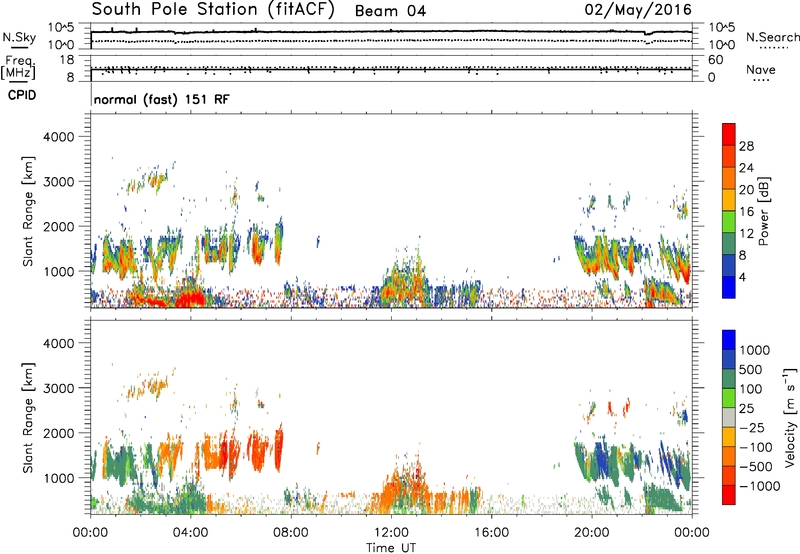This screenshot has height=554, width=800.
Task: Click the "N.Sky" legend label
Action: tap(19, 37)
